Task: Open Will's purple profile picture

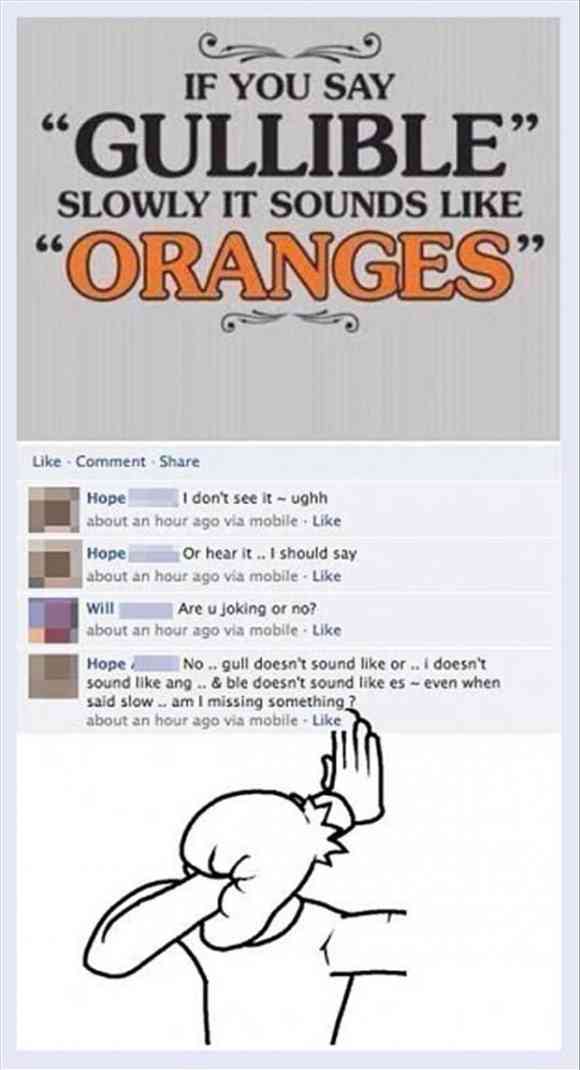Action: tap(53, 620)
